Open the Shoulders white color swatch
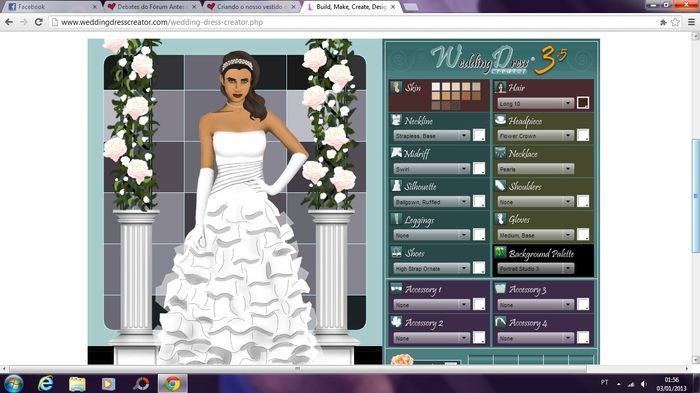The height and width of the screenshot is (393, 700). coord(583,201)
